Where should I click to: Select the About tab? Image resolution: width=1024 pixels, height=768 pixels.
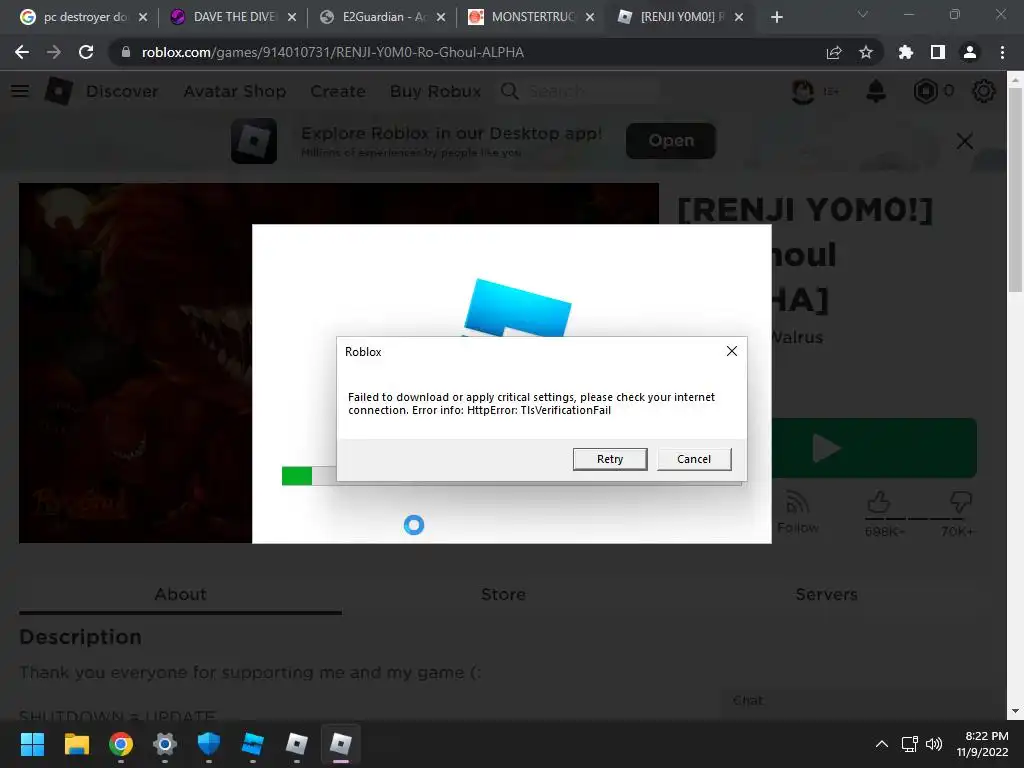click(180, 595)
